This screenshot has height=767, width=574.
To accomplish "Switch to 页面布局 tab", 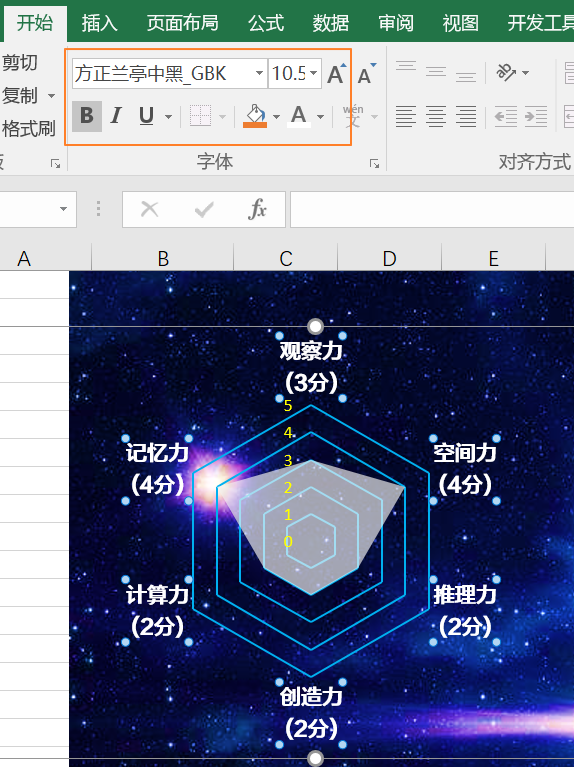I will coord(182,23).
